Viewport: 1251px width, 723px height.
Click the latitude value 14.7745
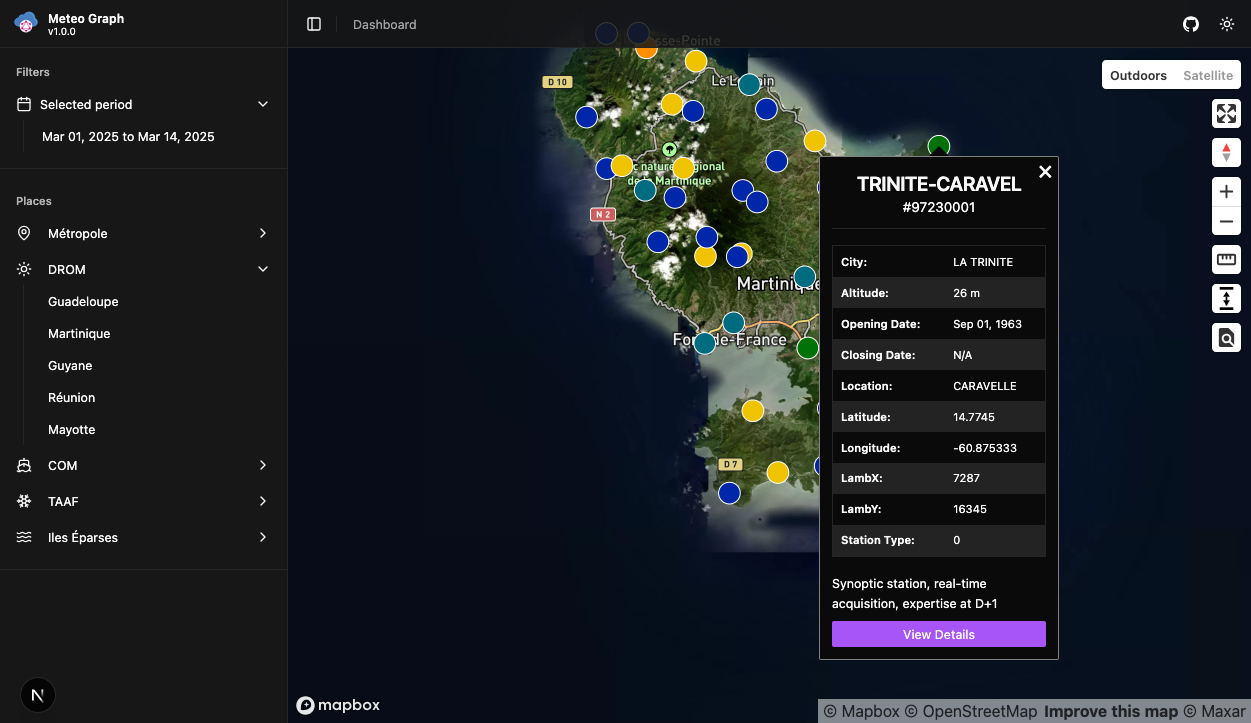point(974,417)
